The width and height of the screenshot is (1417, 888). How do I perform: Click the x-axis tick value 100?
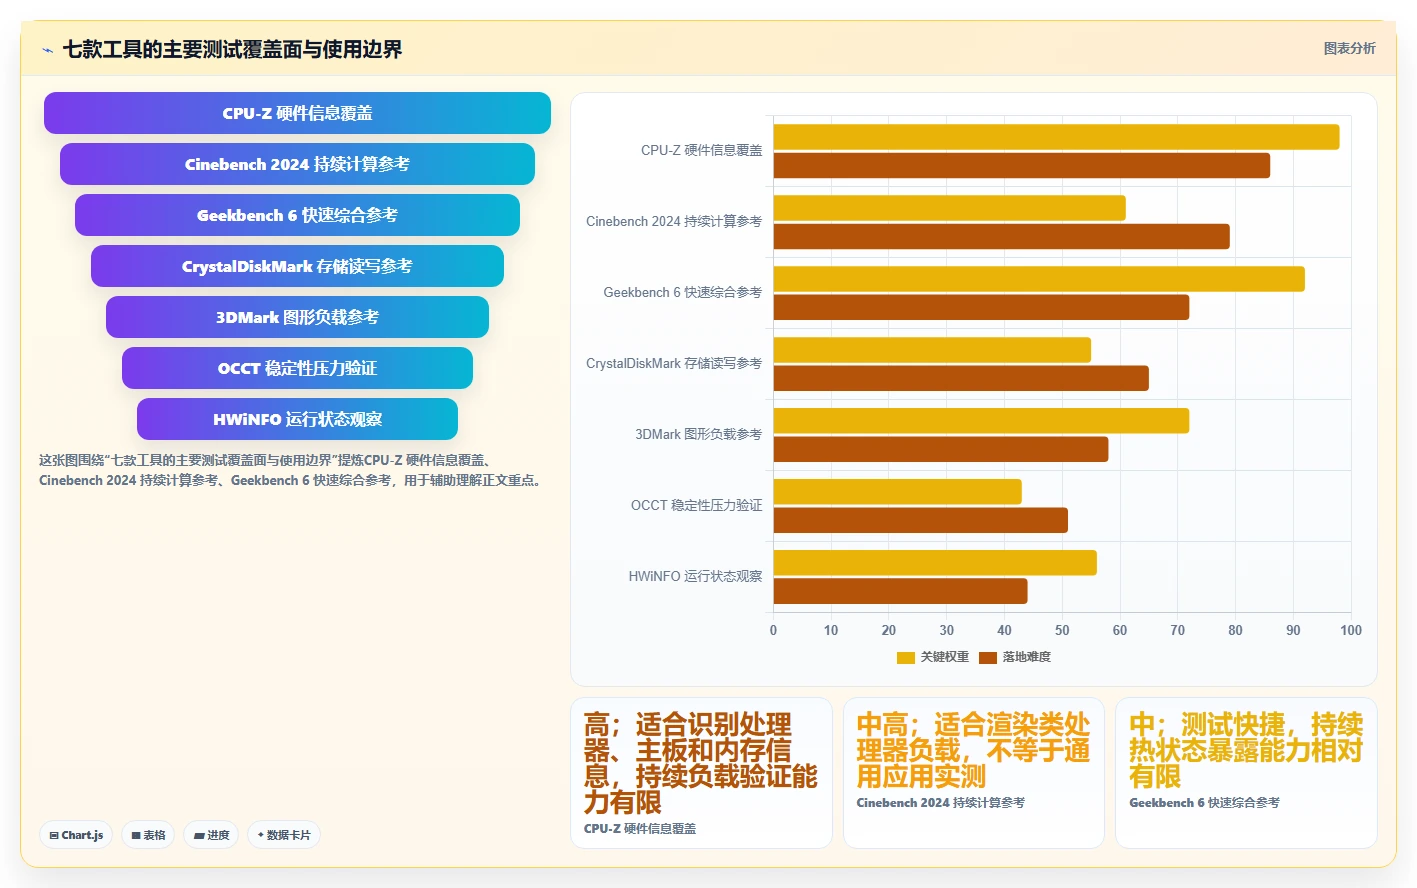[1351, 631]
